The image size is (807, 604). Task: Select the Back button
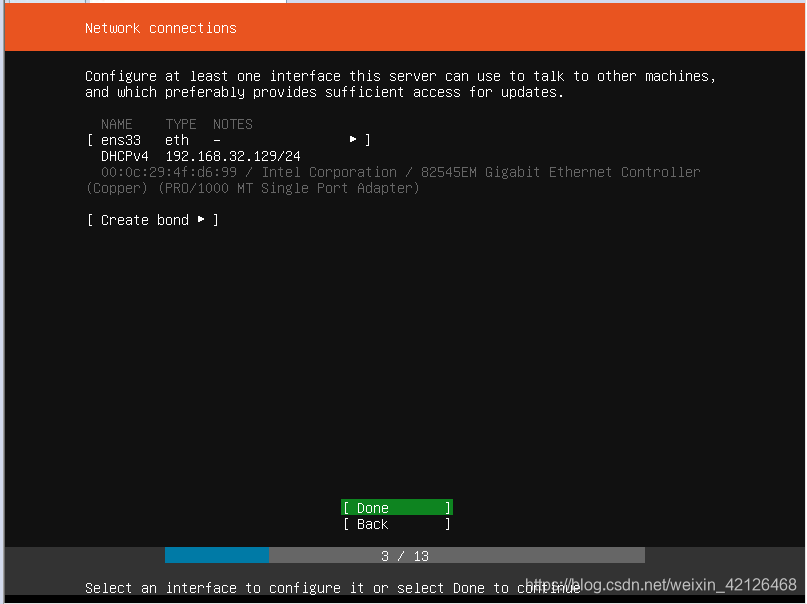pos(397,524)
